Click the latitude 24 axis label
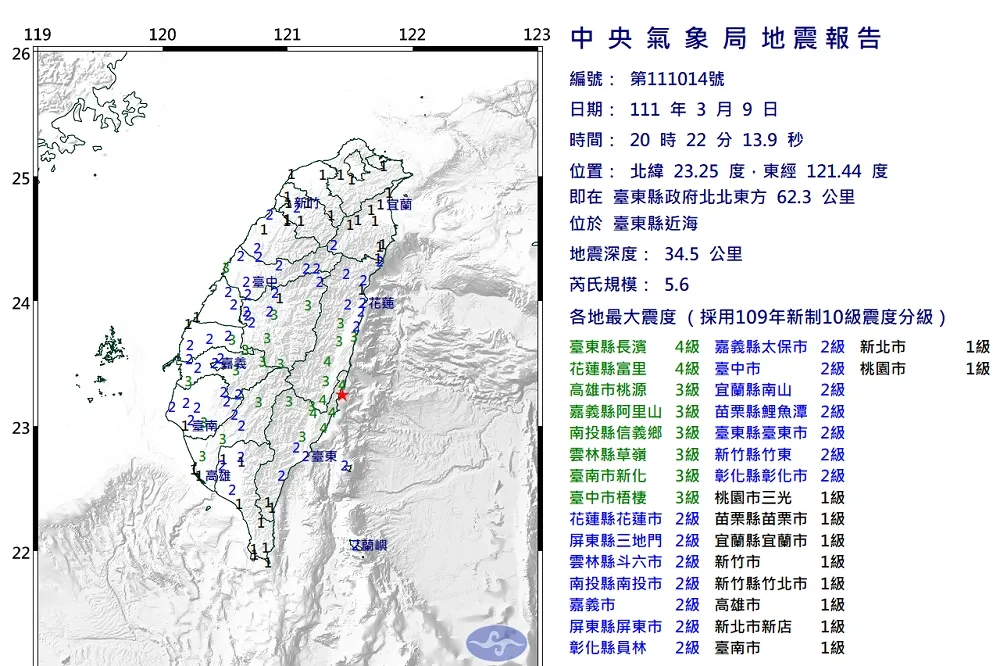The width and height of the screenshot is (1000, 666). click(x=21, y=303)
